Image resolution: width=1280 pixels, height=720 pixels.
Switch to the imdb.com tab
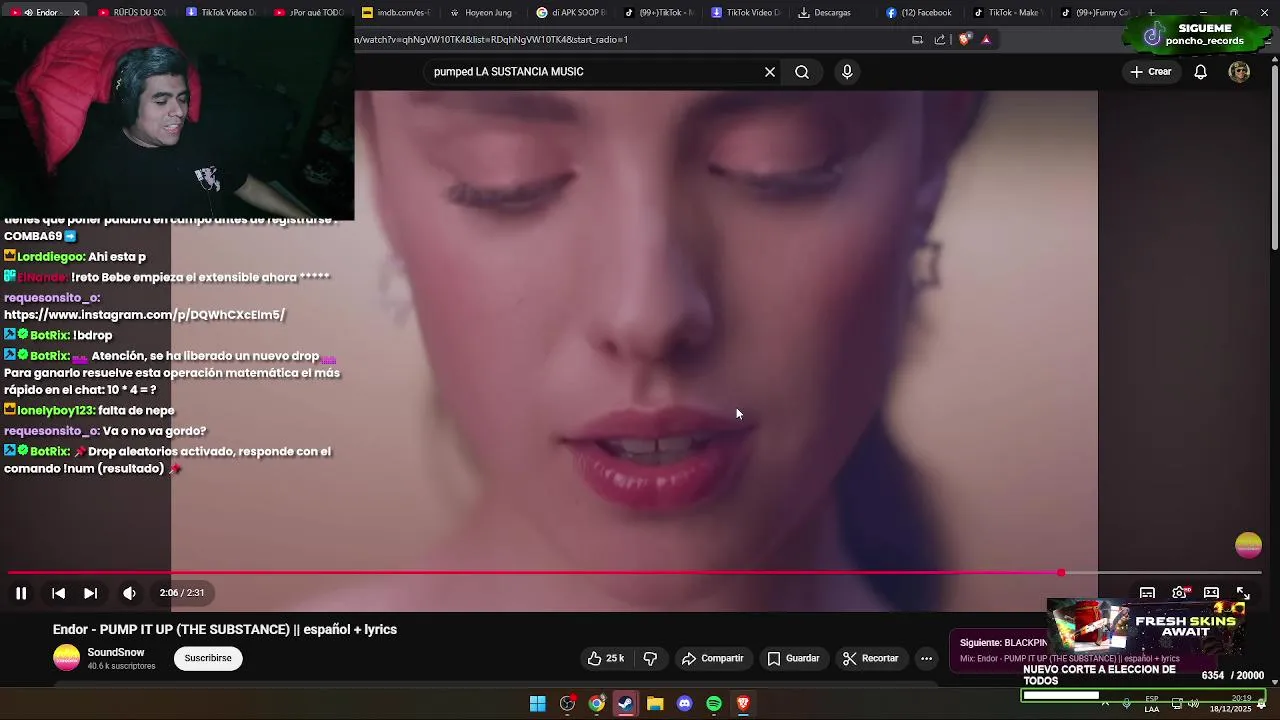point(395,13)
